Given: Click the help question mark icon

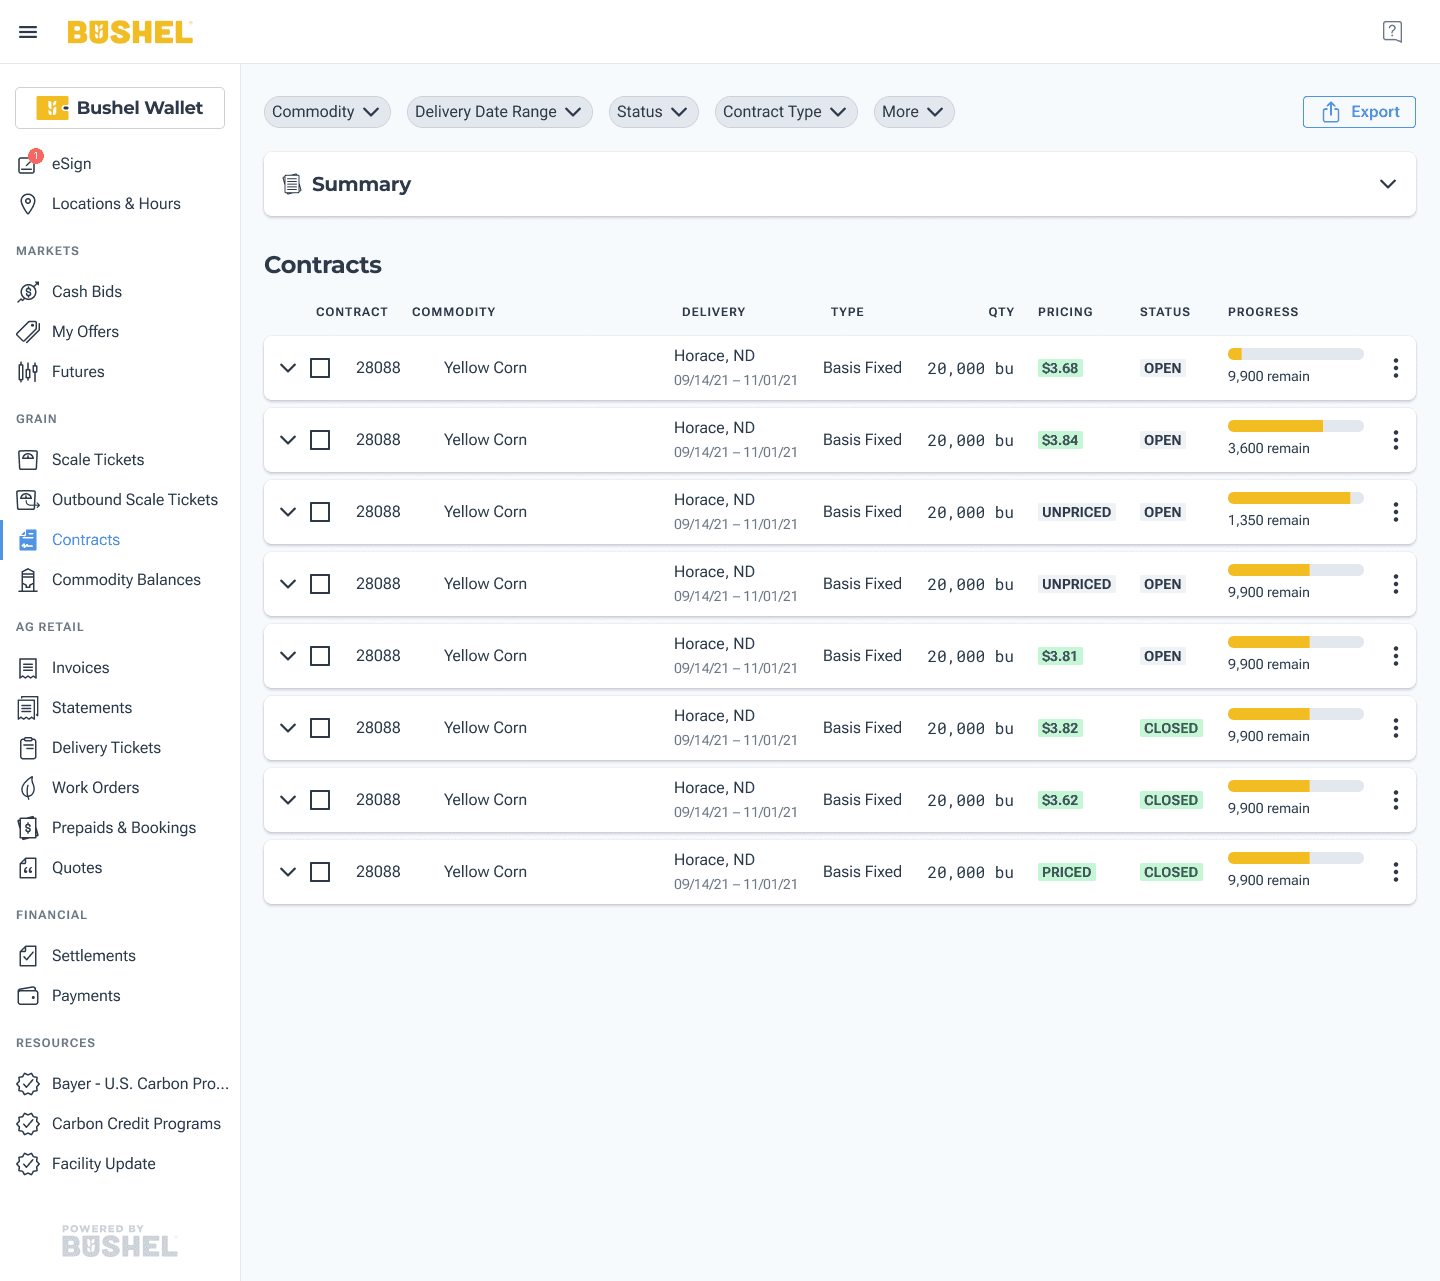Looking at the screenshot, I should coord(1392,32).
